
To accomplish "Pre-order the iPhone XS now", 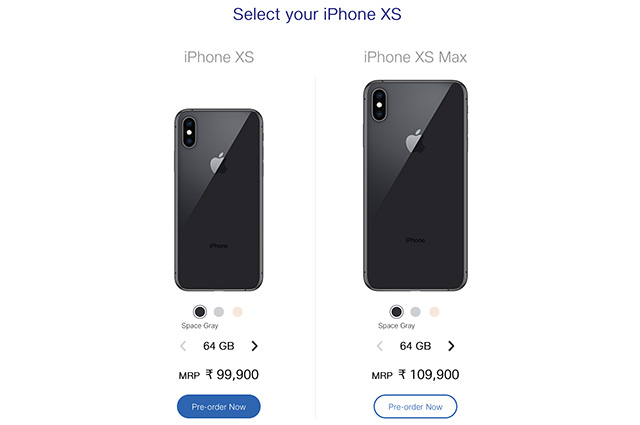I will click(x=219, y=407).
